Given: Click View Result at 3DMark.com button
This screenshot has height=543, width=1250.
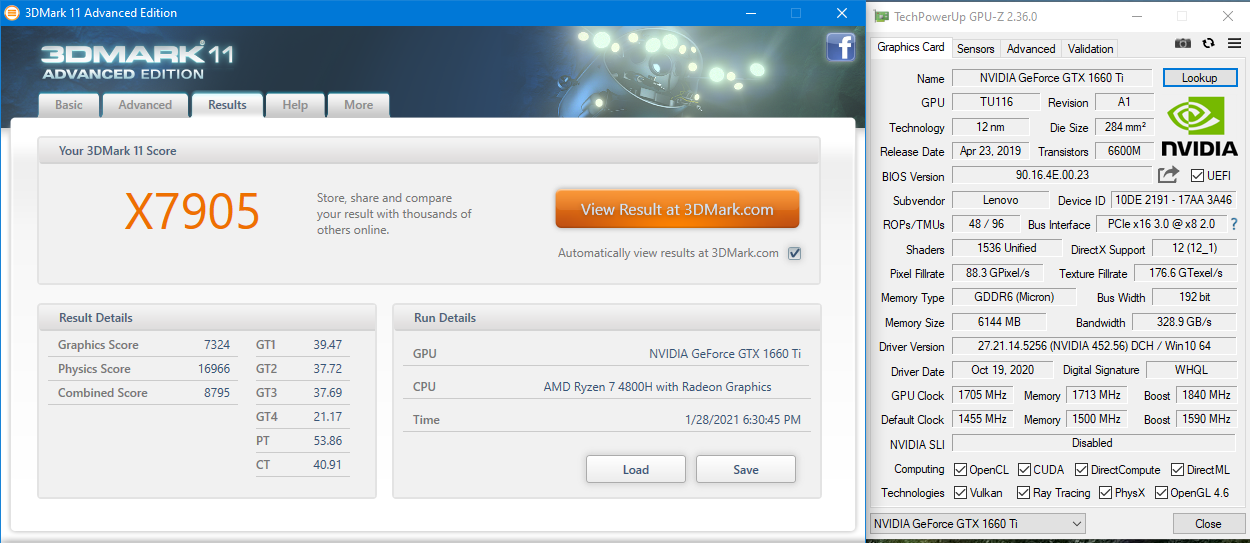Looking at the screenshot, I should [678, 209].
